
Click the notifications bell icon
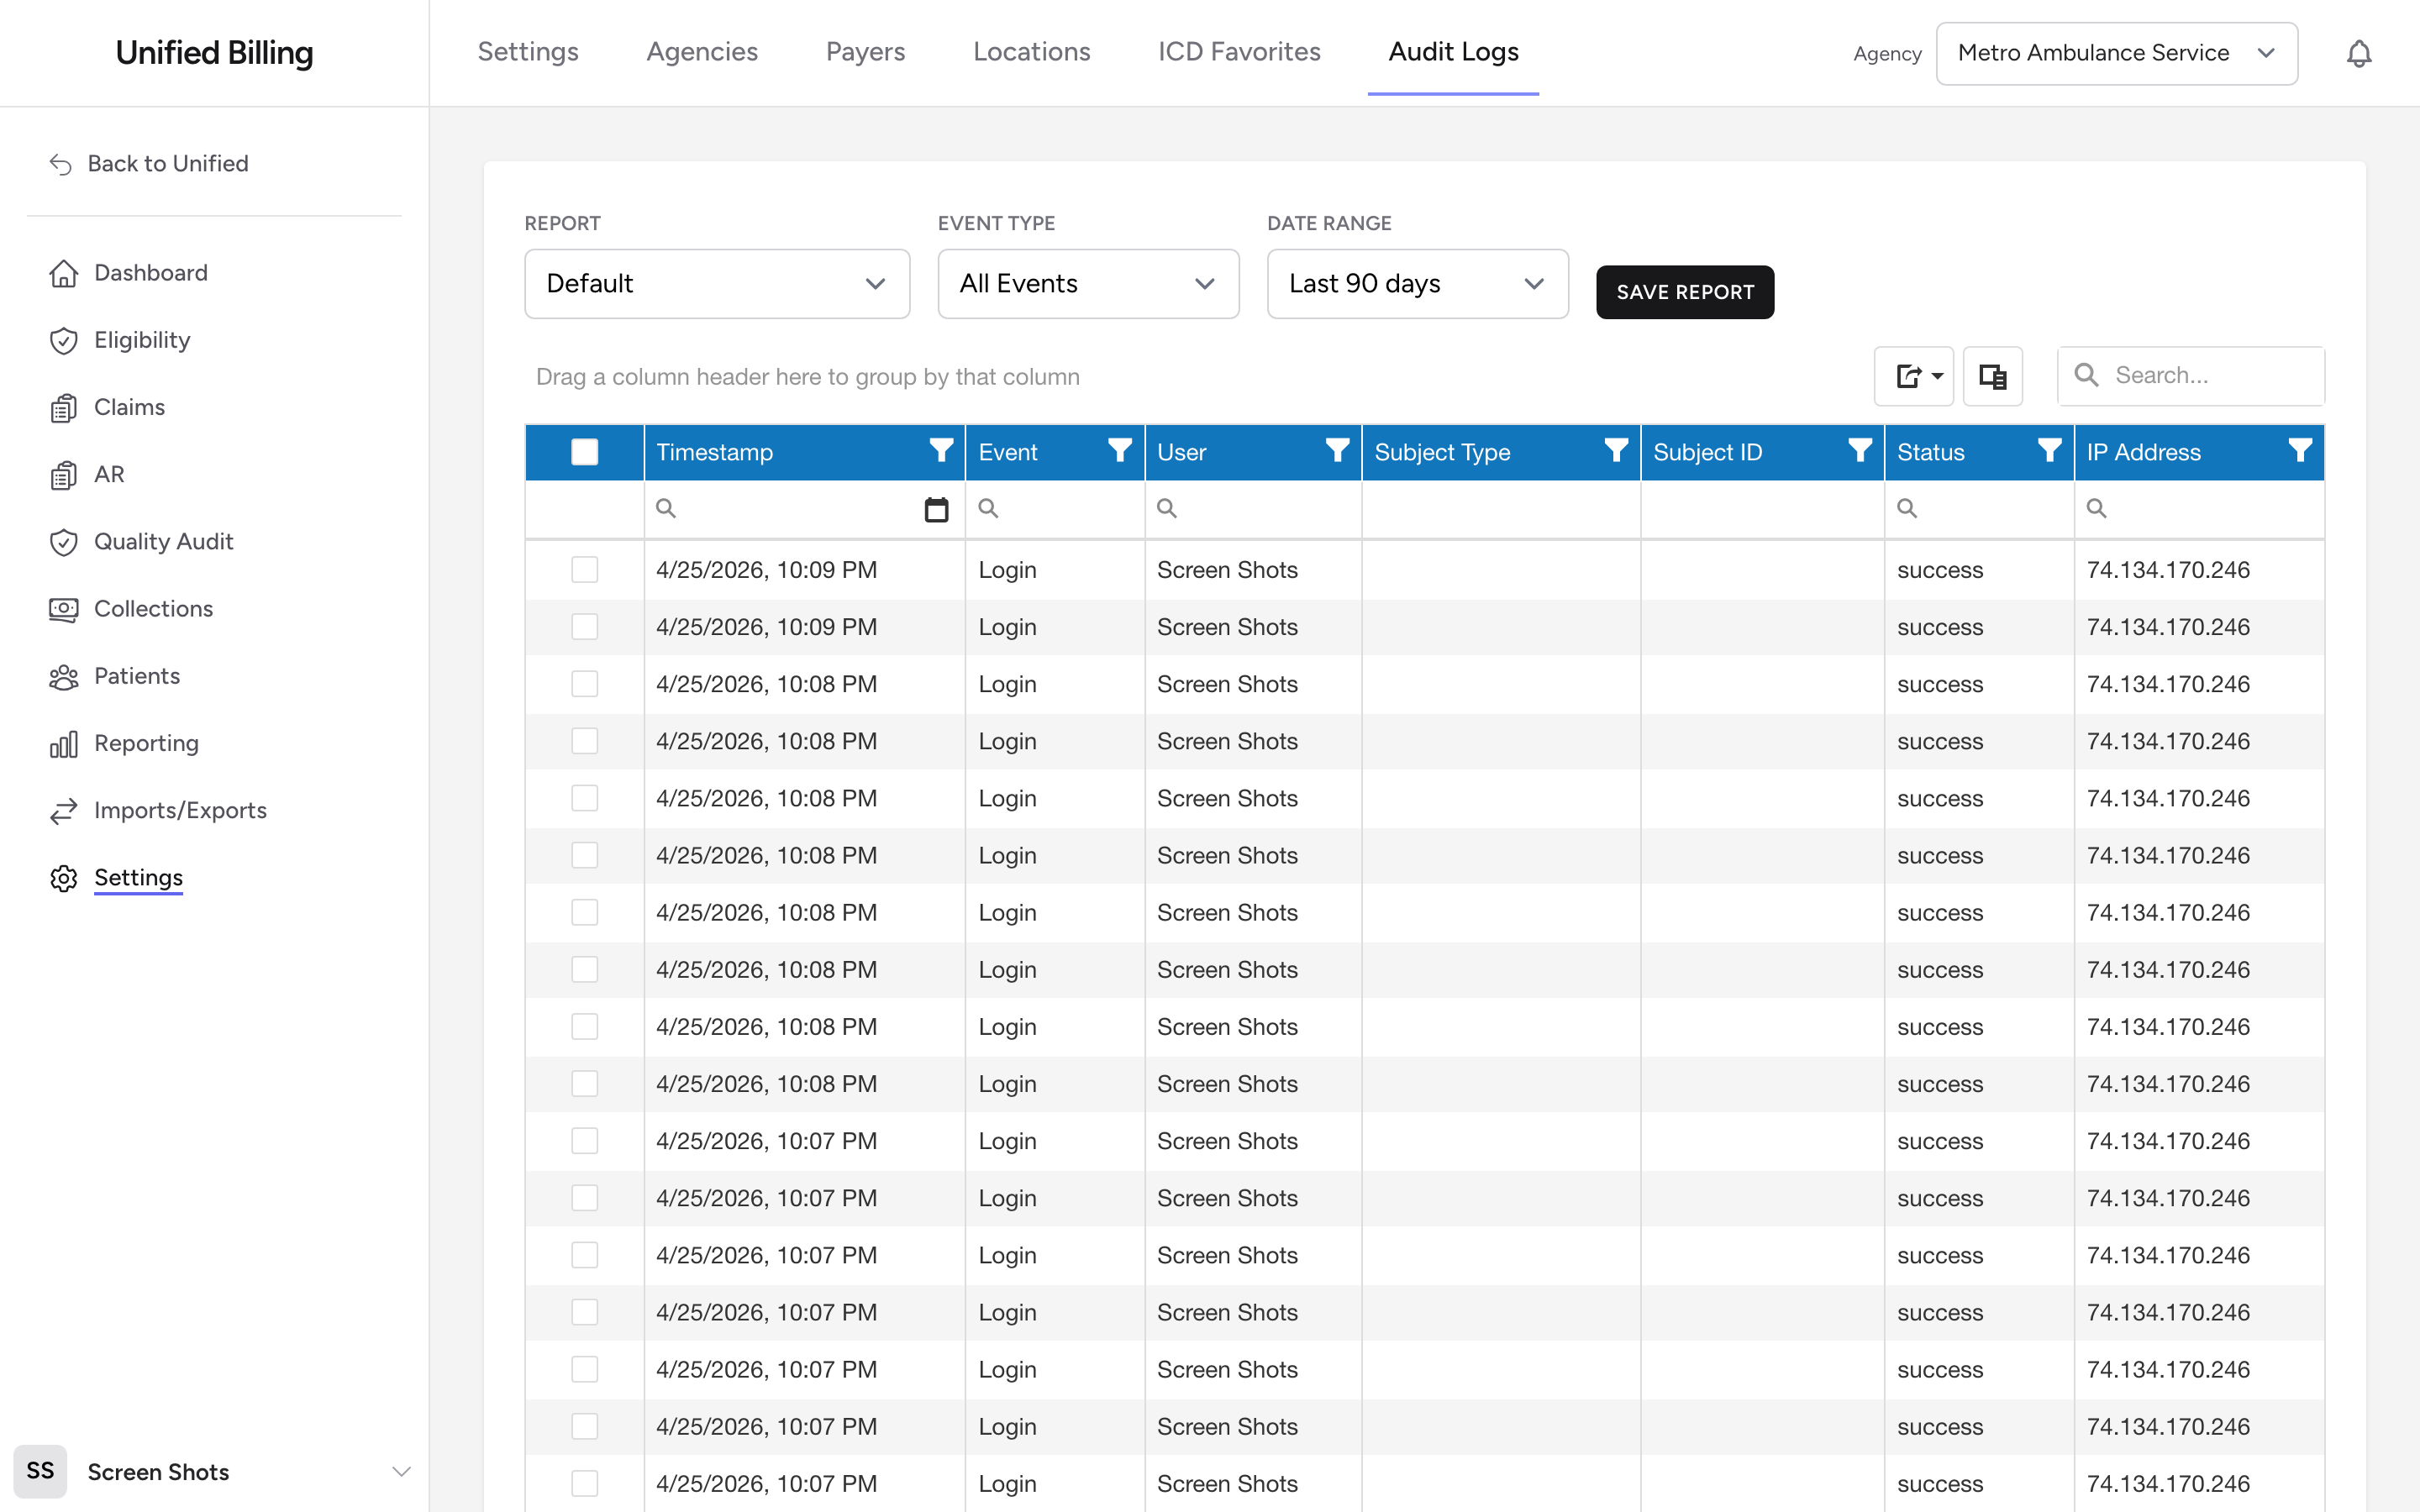pyautogui.click(x=2358, y=53)
